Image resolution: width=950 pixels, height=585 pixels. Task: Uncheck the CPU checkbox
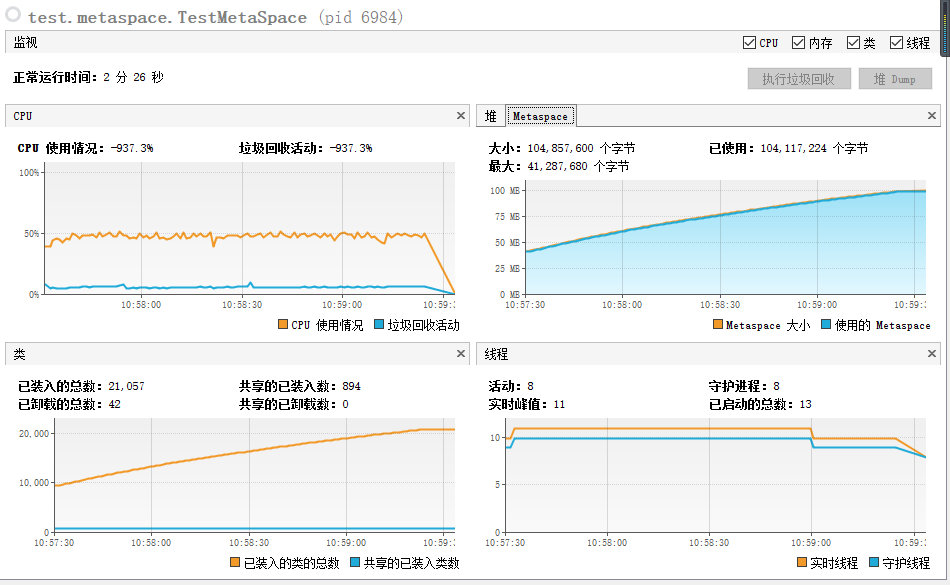pos(749,42)
